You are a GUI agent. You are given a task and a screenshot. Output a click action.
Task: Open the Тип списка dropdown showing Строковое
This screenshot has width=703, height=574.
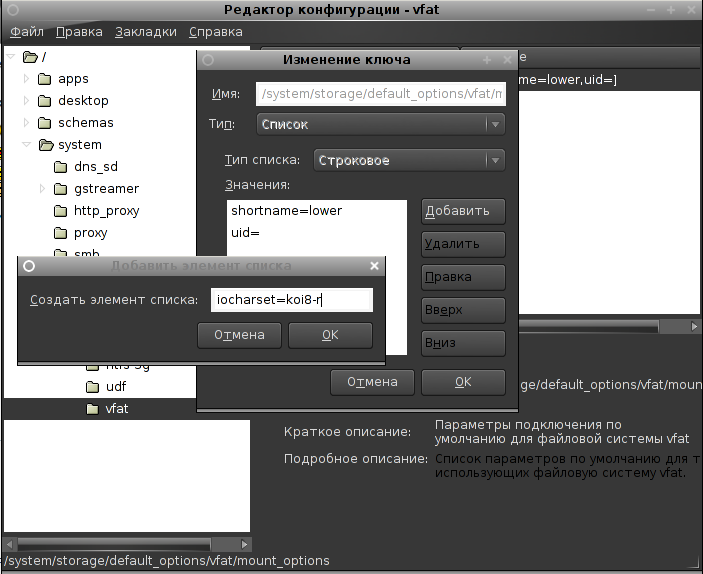[x=409, y=160]
